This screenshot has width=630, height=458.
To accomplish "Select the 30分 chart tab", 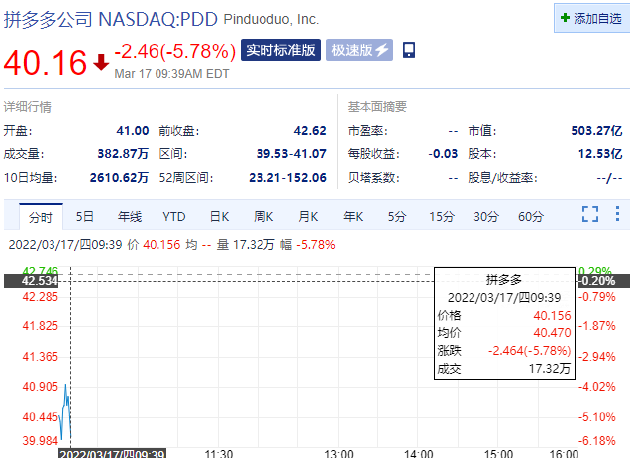I will (486, 217).
